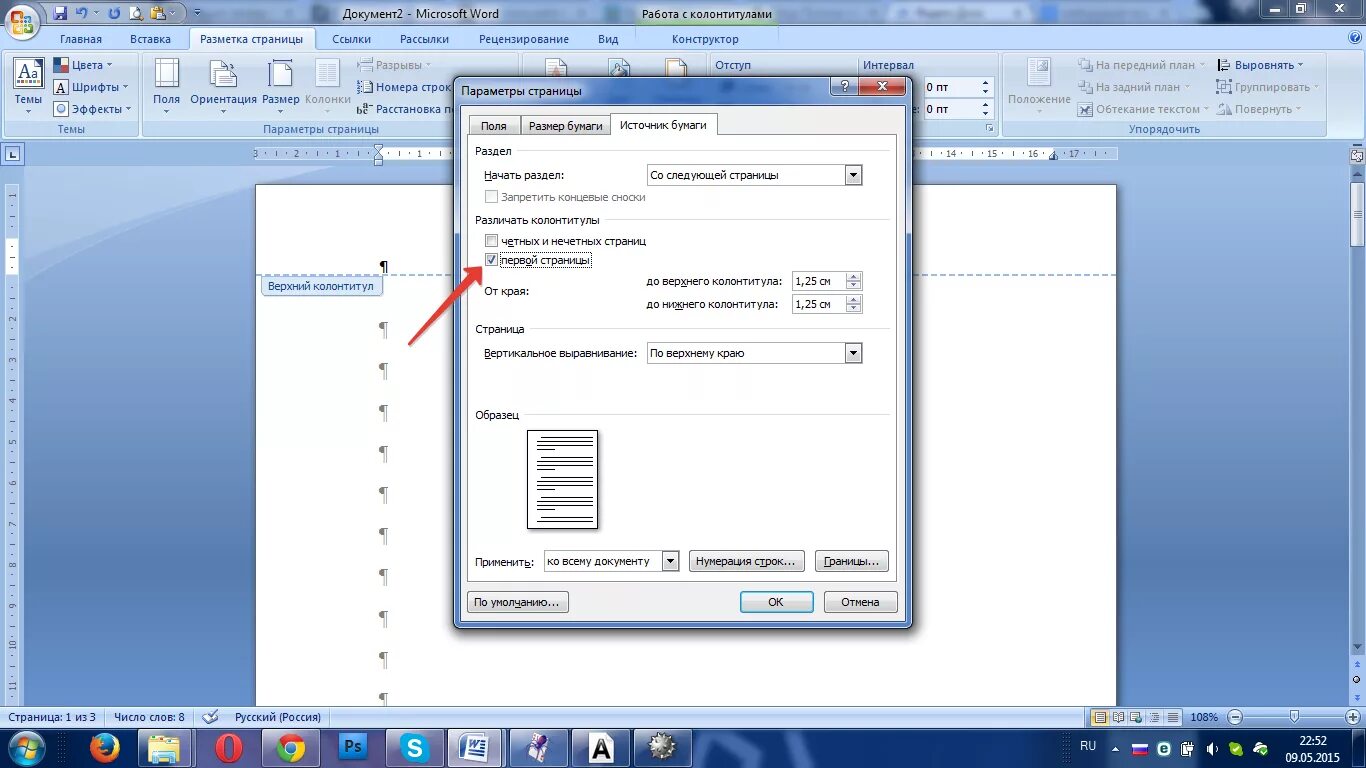Click the paragraph dialog launcher arrow

coord(990,129)
